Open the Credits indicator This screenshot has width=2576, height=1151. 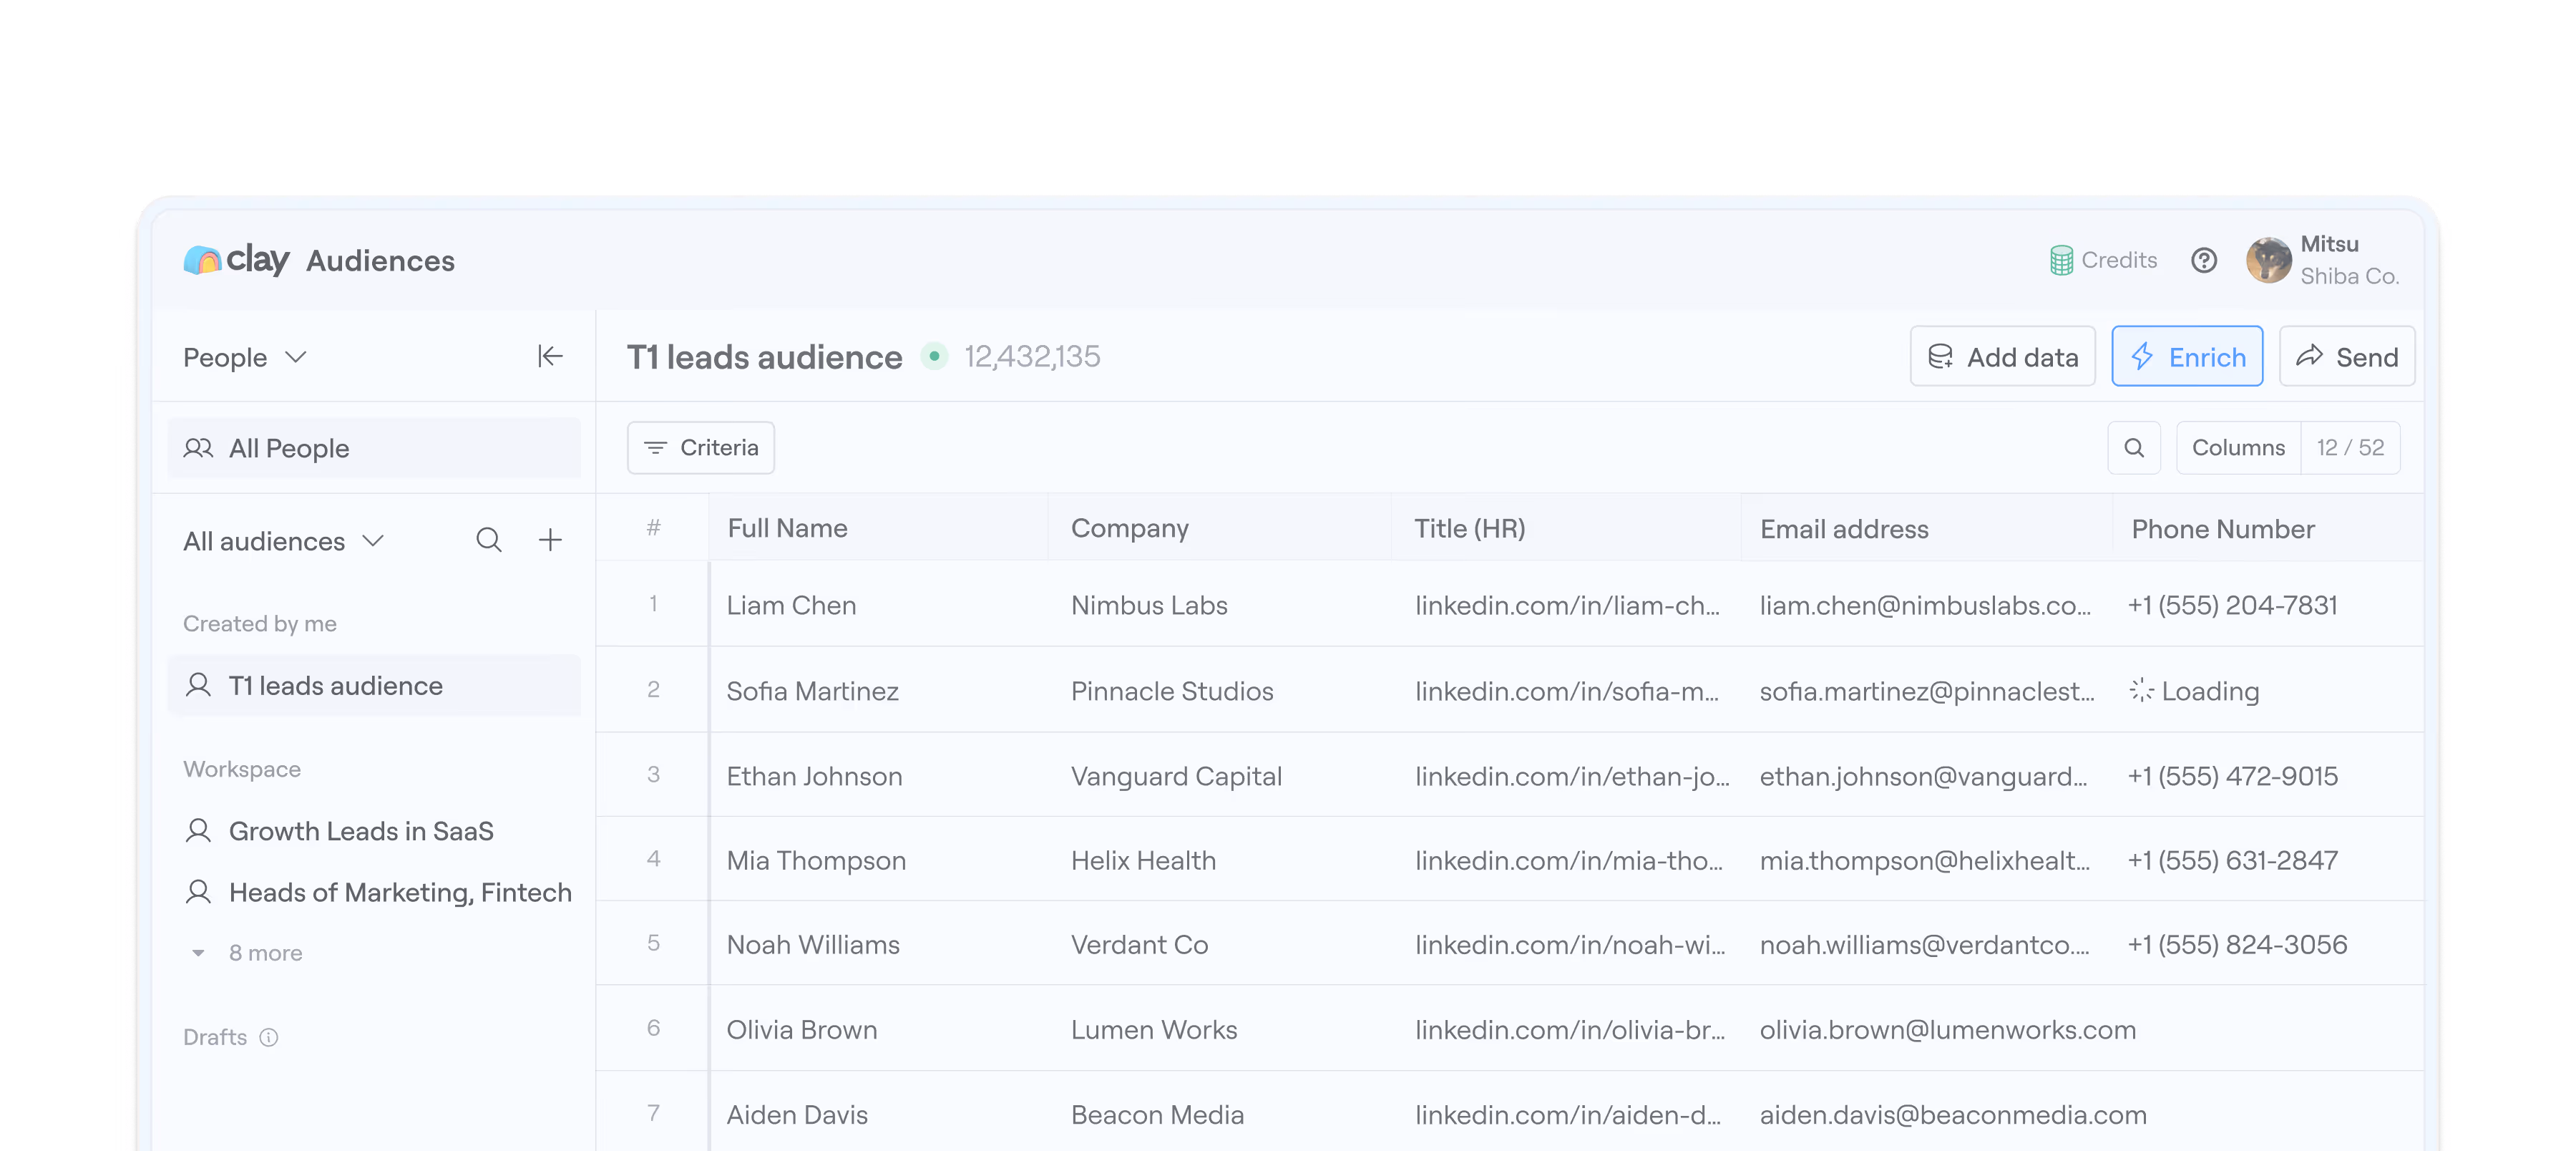2103,260
